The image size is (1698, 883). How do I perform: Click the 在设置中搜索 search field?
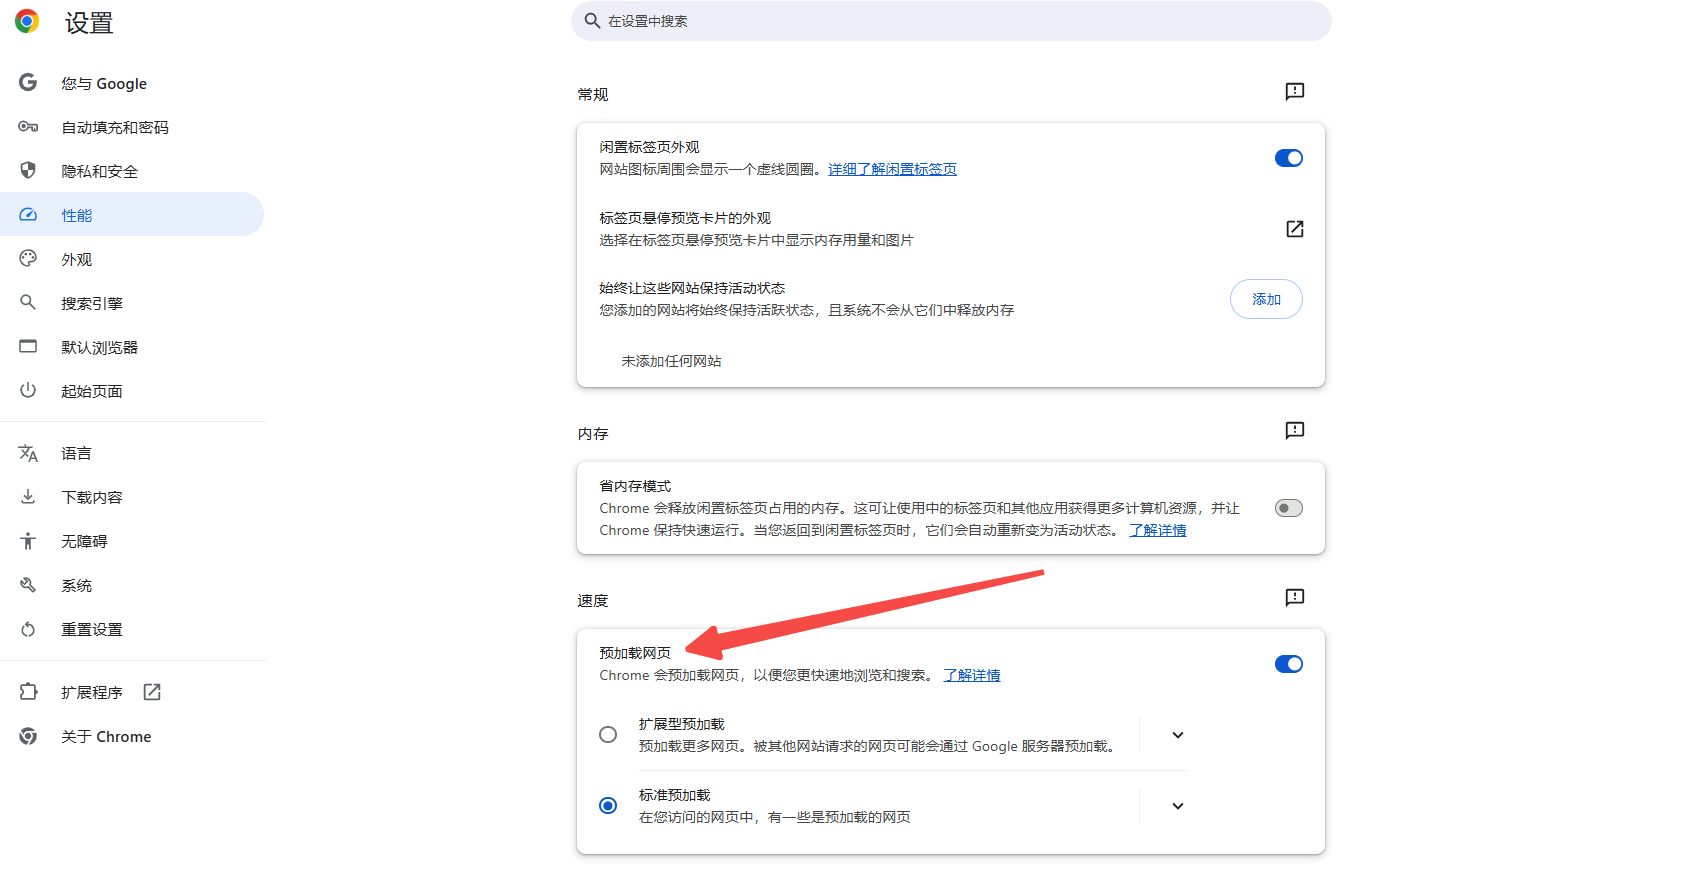[951, 21]
